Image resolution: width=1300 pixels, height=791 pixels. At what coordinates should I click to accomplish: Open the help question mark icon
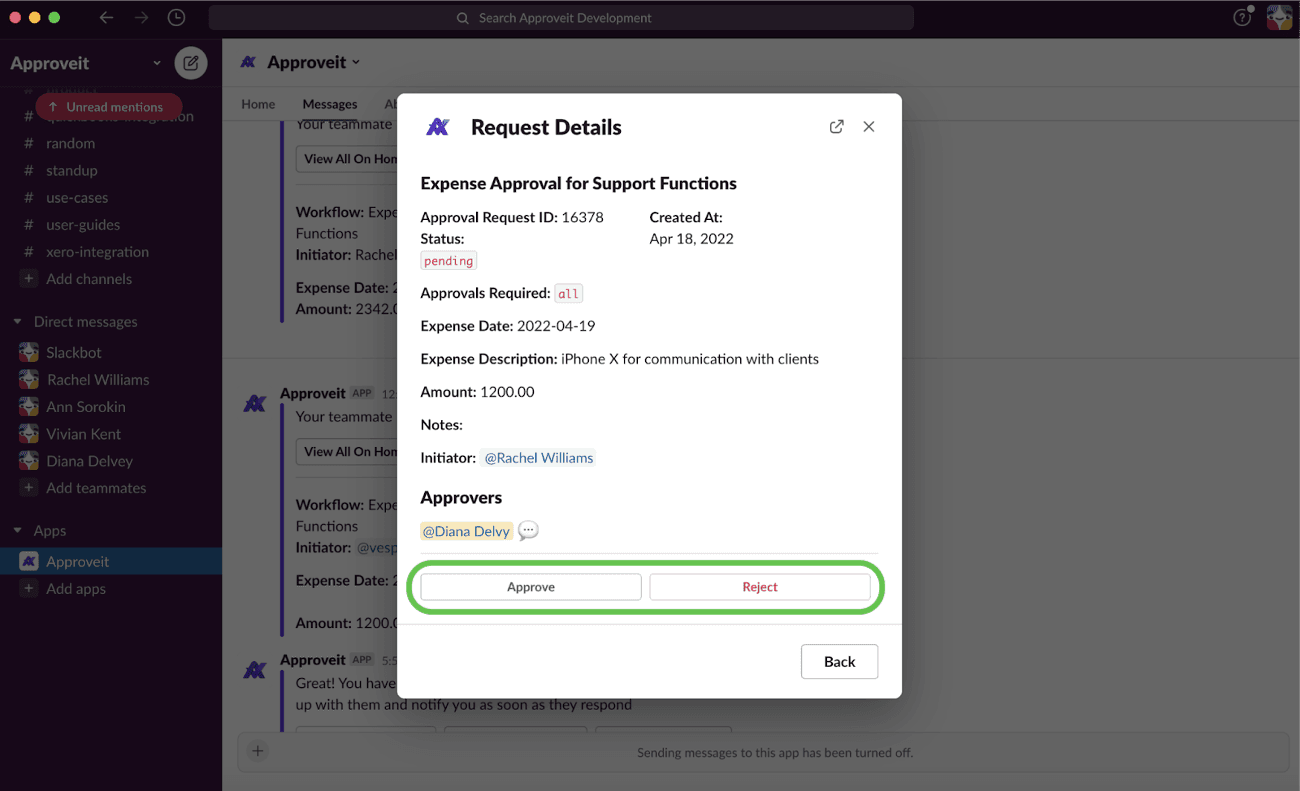point(1242,18)
